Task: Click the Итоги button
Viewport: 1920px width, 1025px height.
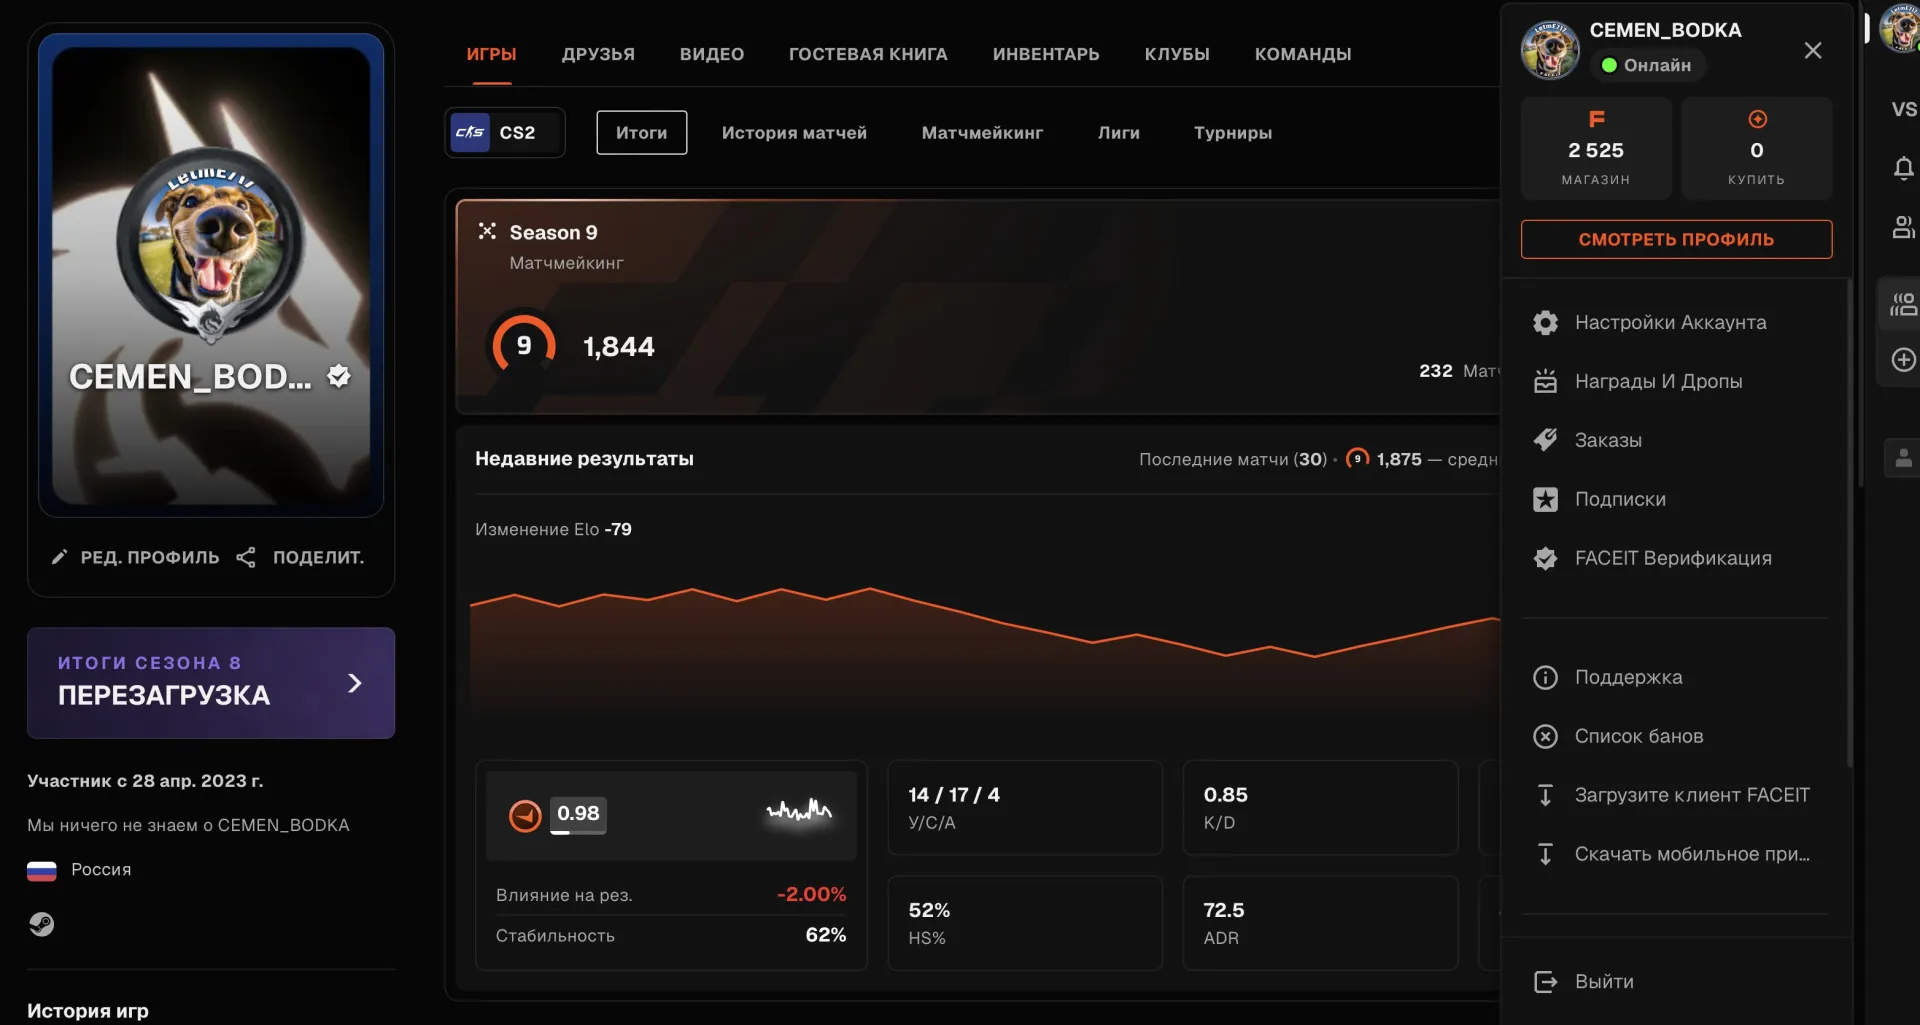Action: tap(642, 132)
